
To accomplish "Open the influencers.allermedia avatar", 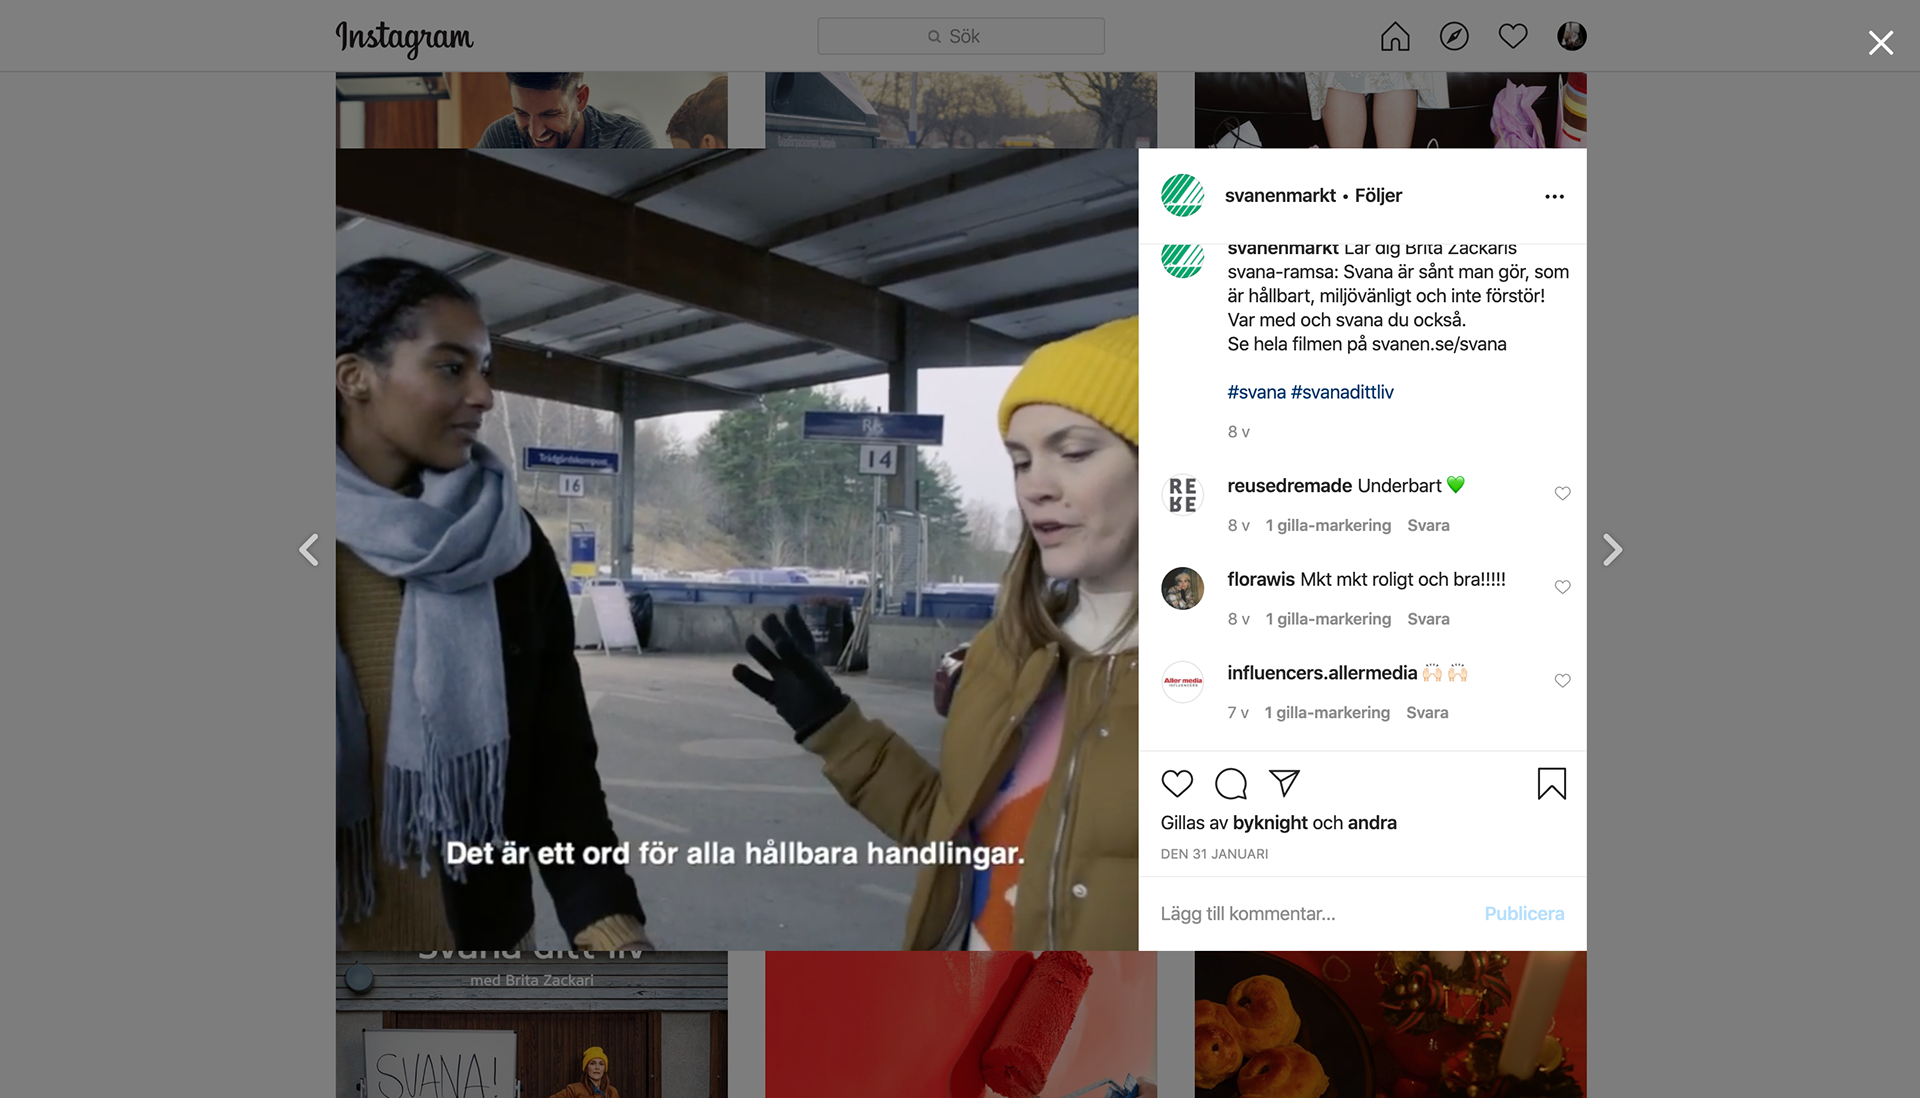I will [x=1182, y=682].
